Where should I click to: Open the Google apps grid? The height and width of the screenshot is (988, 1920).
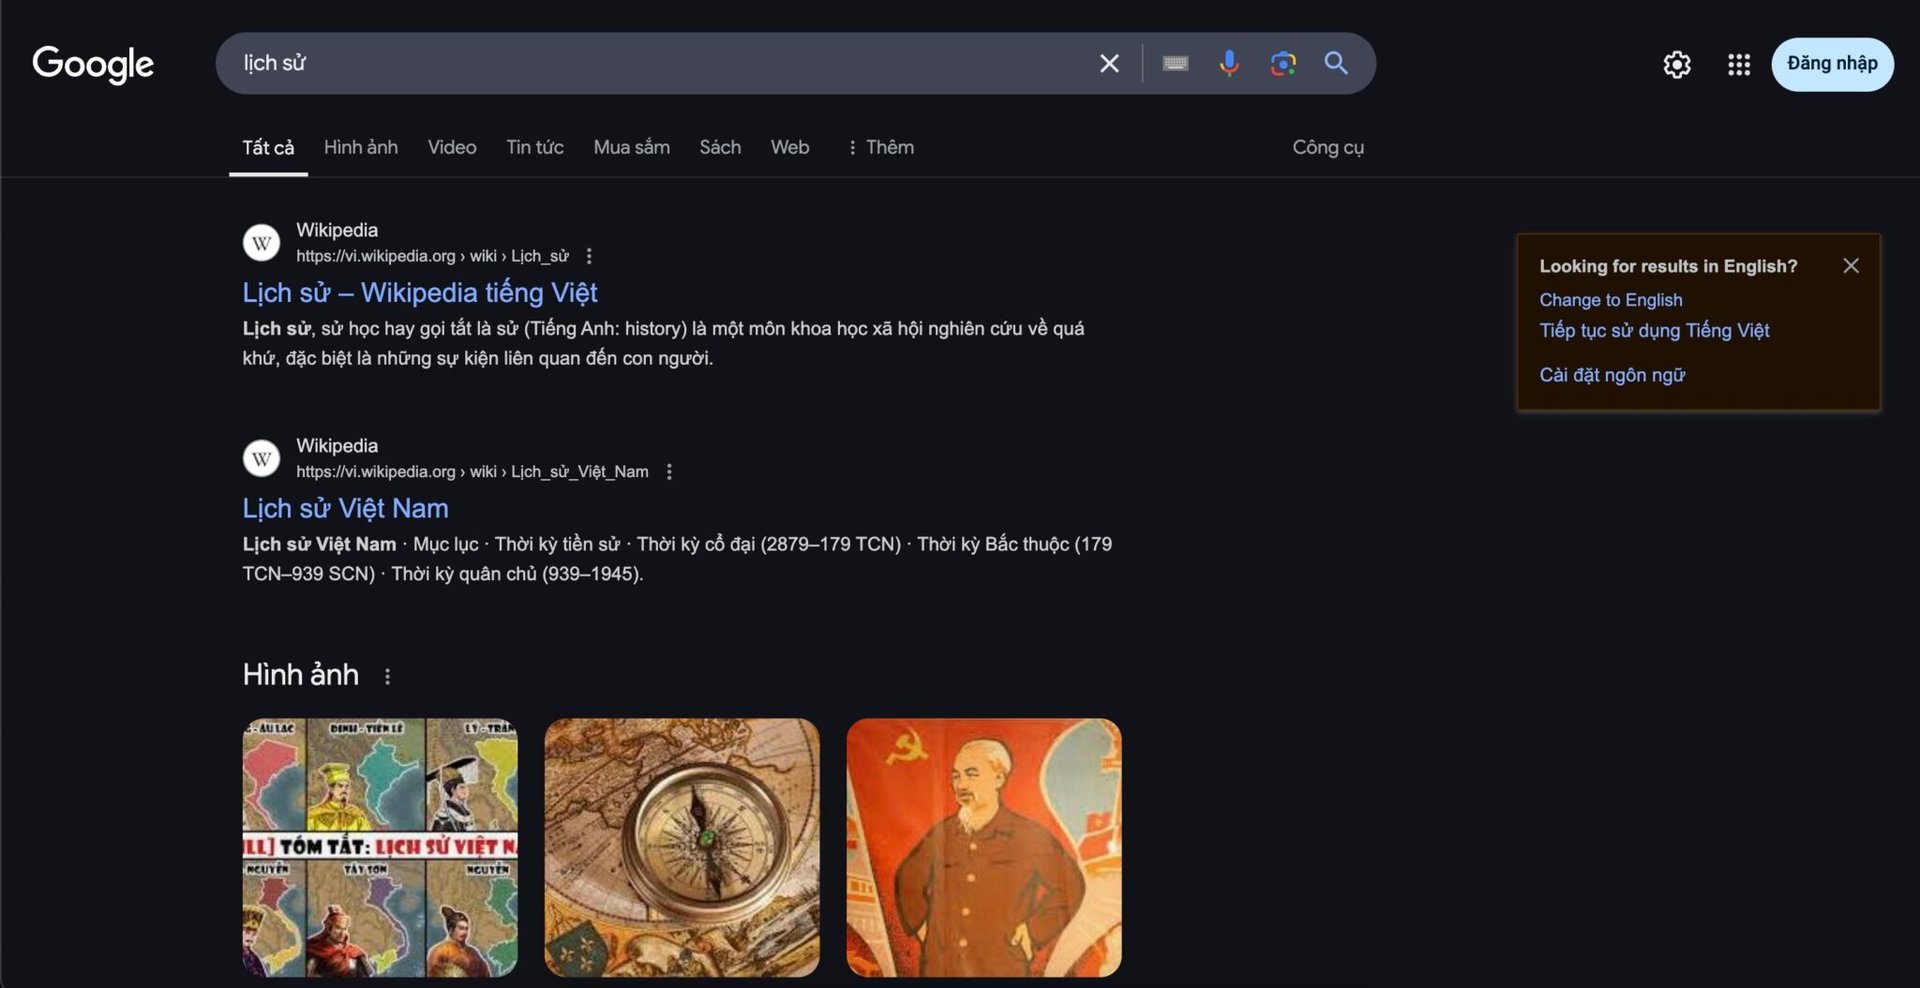tap(1738, 65)
